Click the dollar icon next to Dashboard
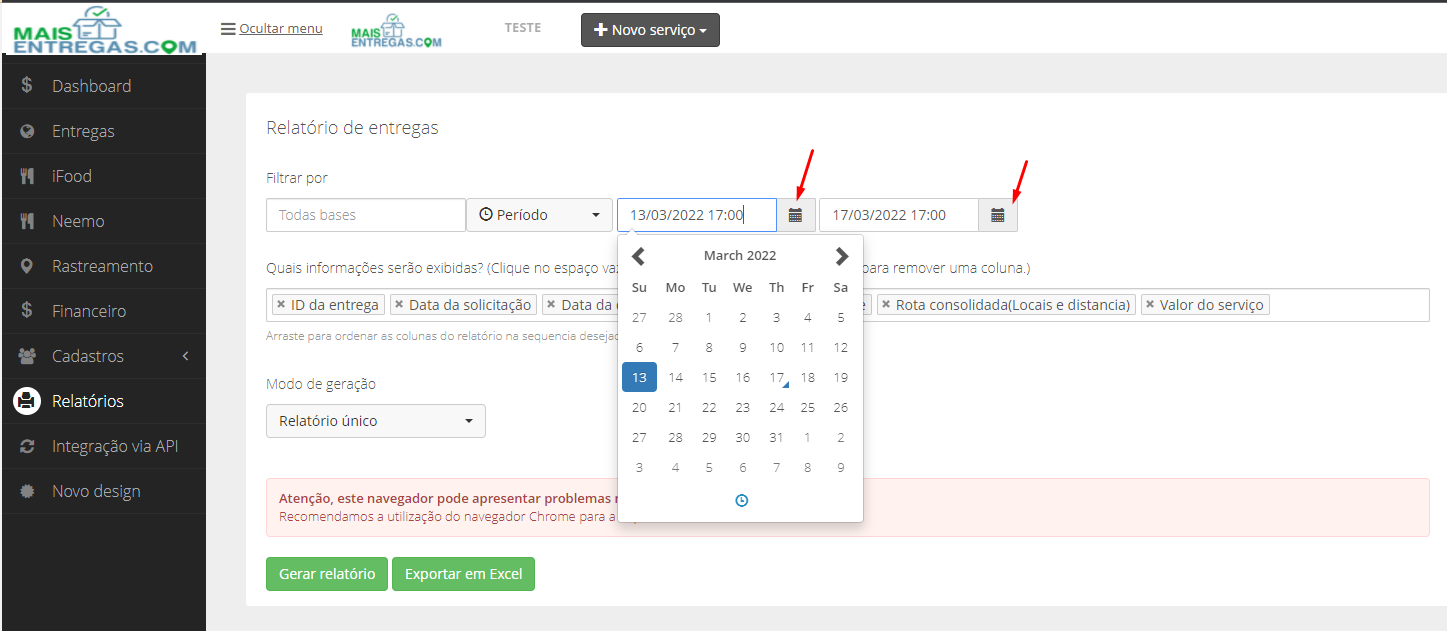Image resolution: width=1447 pixels, height=631 pixels. click(x=27, y=86)
